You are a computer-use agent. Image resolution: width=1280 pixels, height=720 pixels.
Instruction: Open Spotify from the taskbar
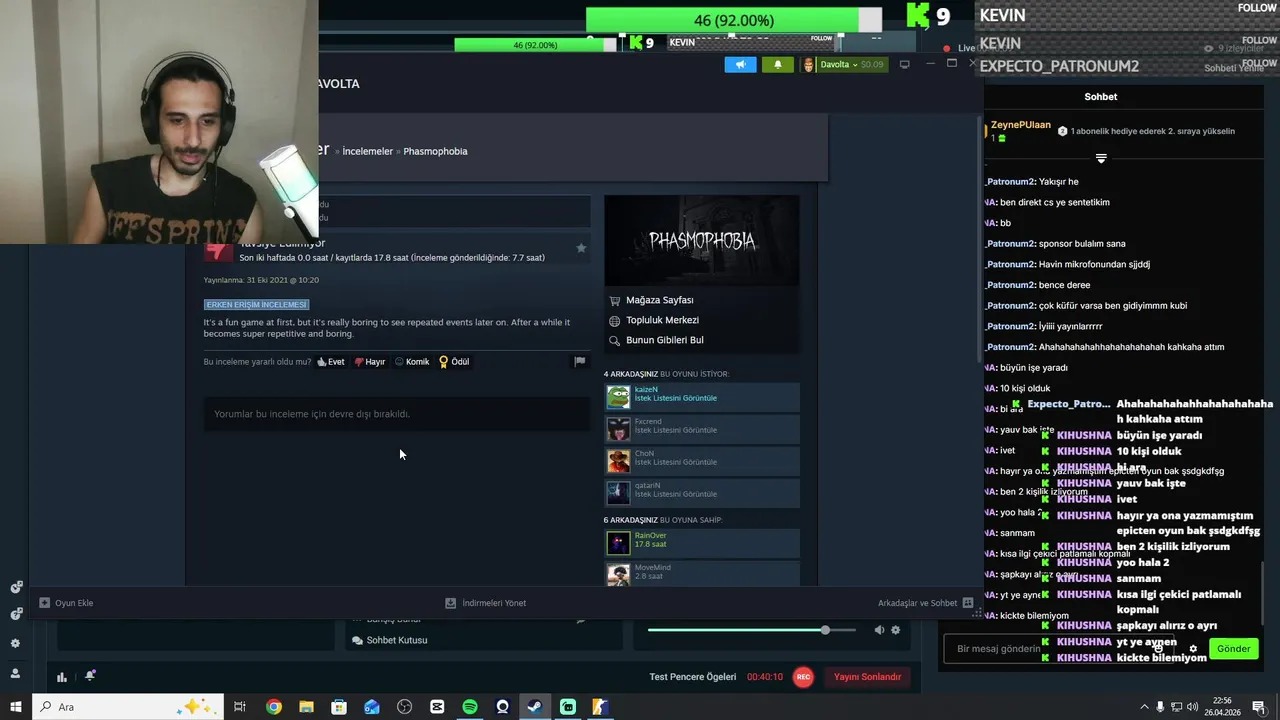coord(470,707)
